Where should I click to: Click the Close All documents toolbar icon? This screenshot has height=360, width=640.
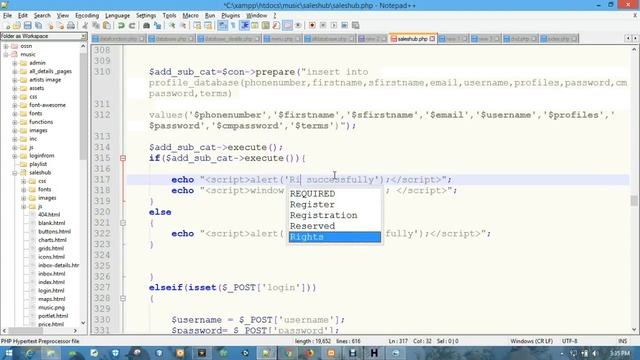coord(60,26)
